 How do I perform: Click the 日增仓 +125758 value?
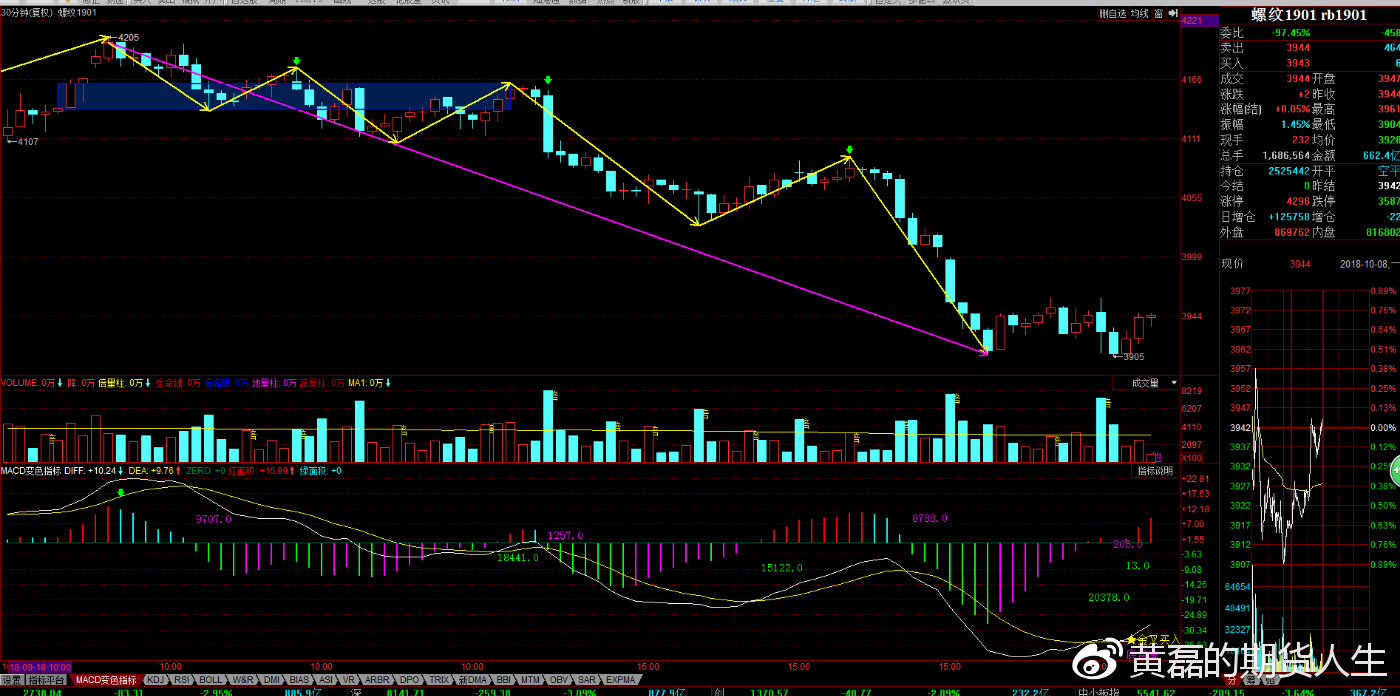pyautogui.click(x=1289, y=216)
